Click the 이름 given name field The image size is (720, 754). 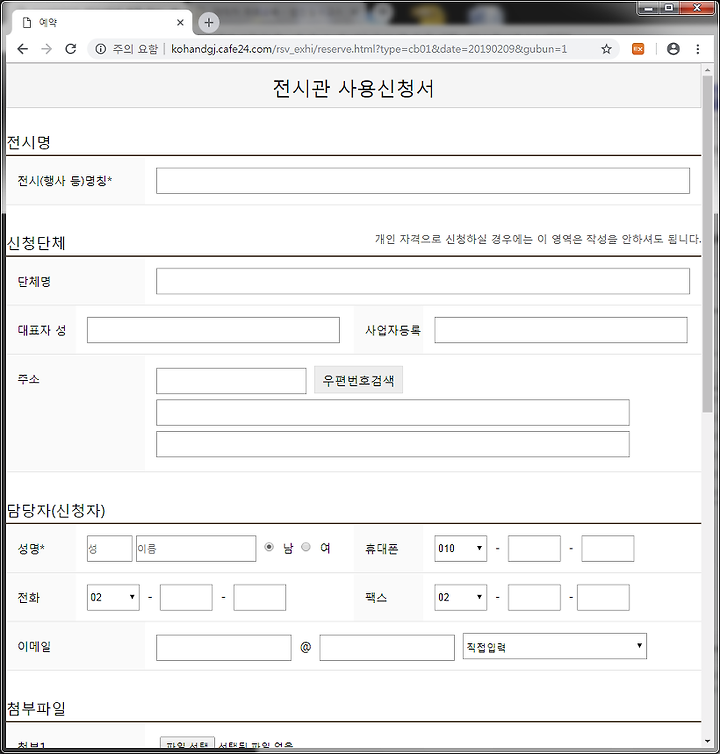coord(196,549)
